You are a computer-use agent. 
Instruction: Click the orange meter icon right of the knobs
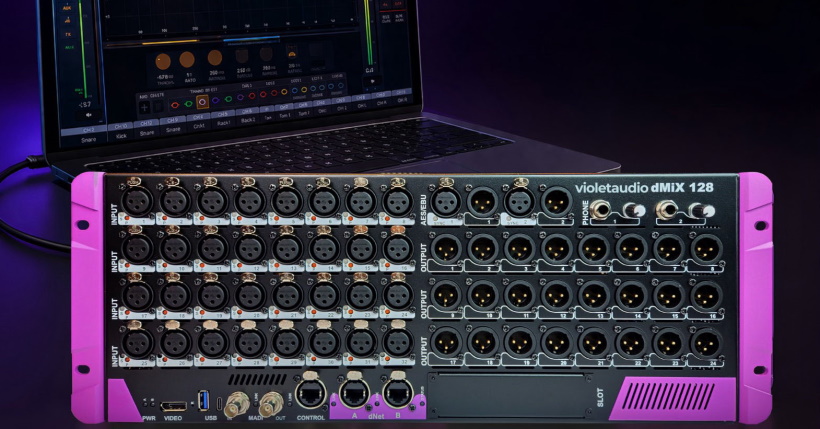coord(292,52)
